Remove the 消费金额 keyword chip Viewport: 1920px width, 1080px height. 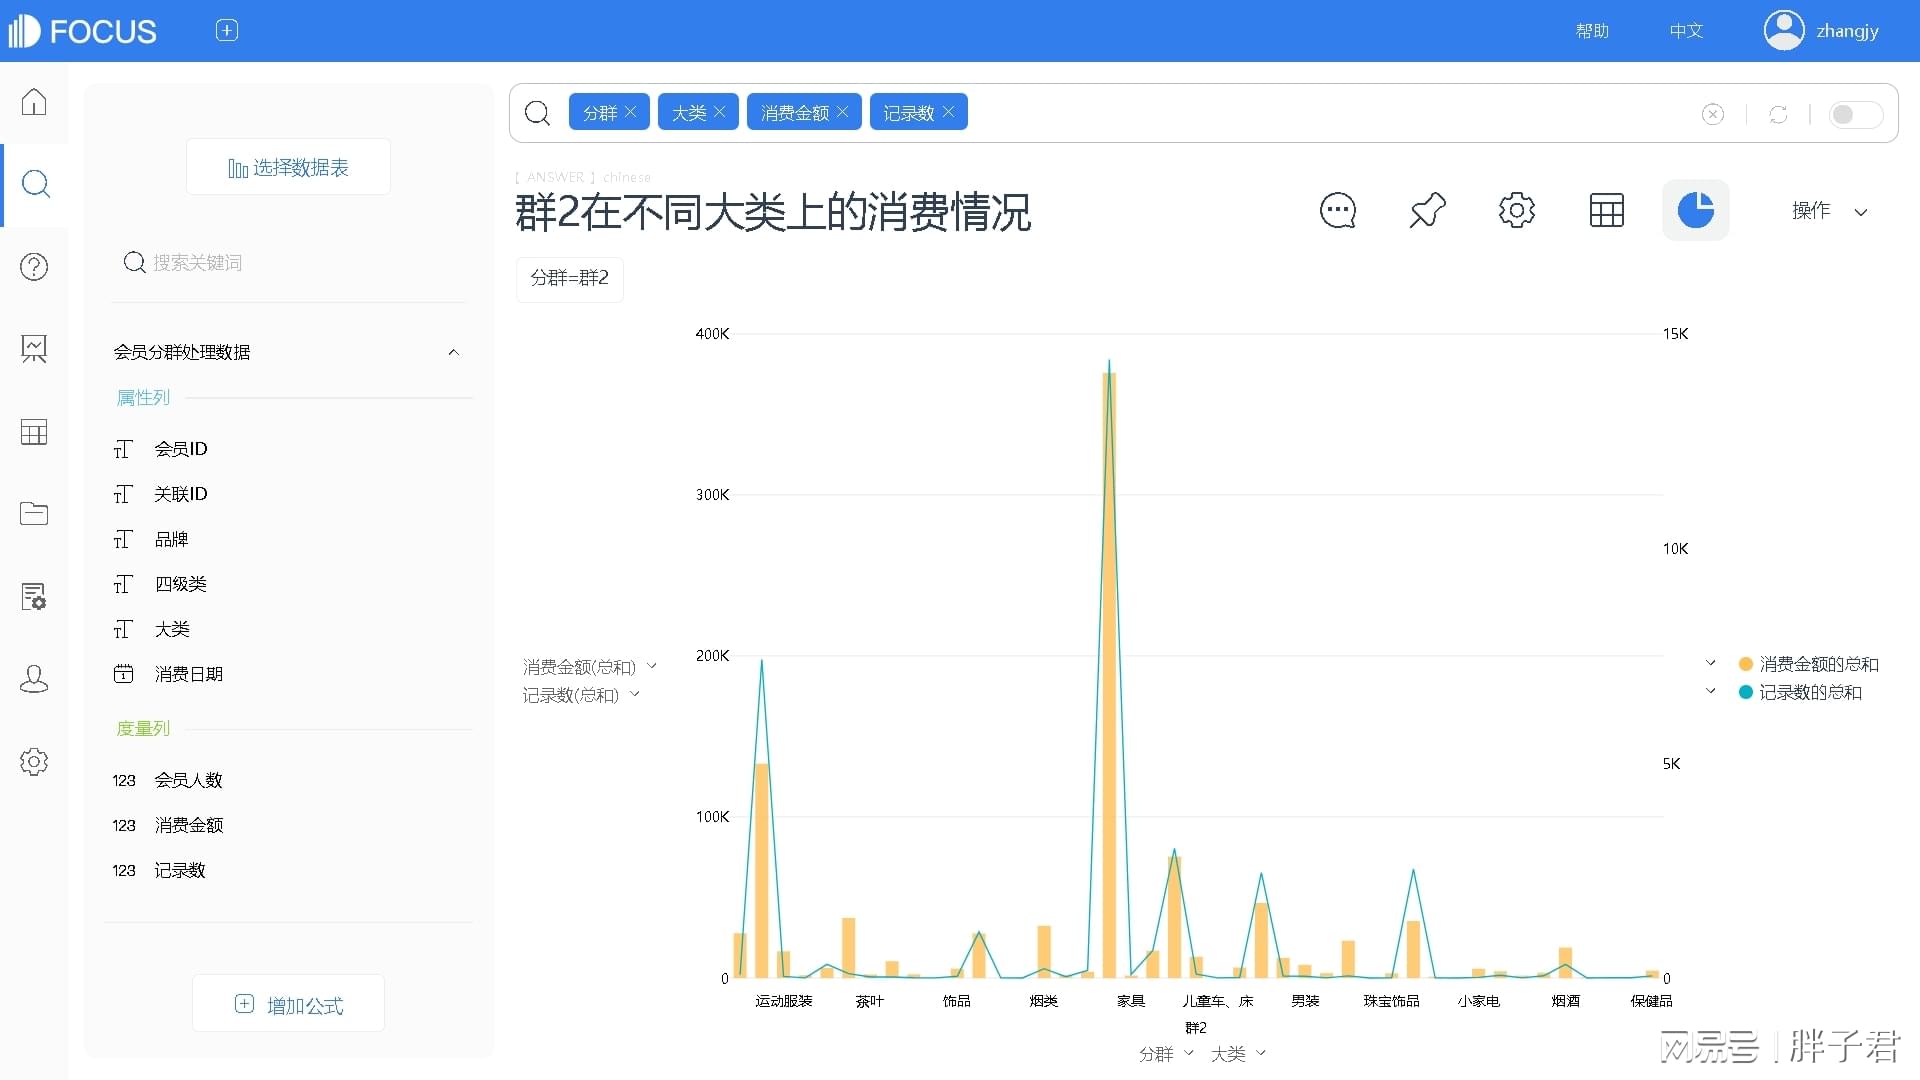[843, 112]
